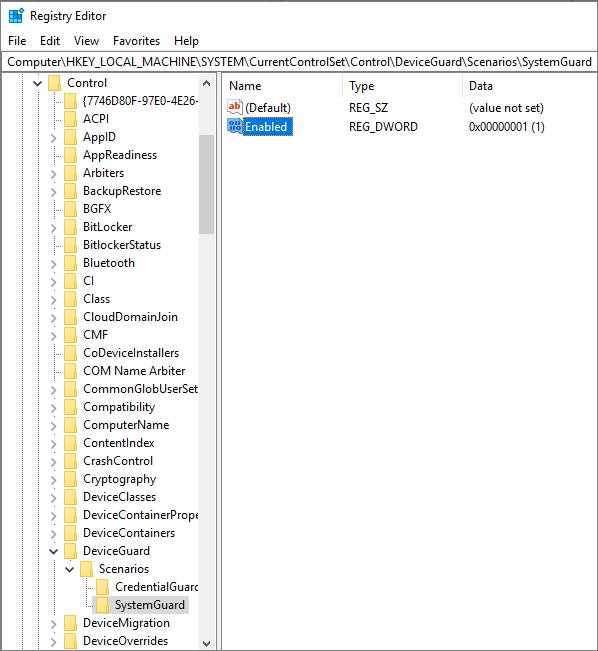598x651 pixels.
Task: Click the CredentialGuard folder icon
Action: (x=102, y=587)
